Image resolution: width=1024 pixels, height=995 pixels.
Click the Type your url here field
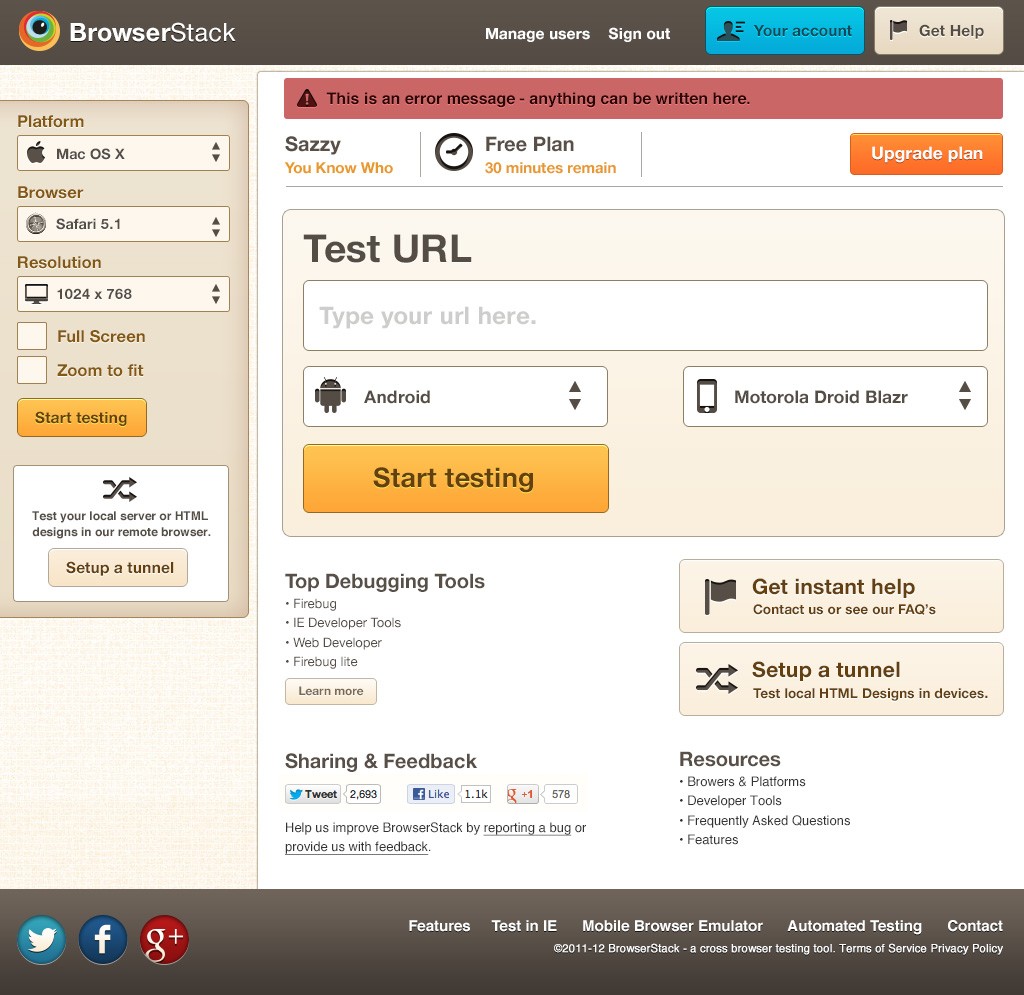645,315
